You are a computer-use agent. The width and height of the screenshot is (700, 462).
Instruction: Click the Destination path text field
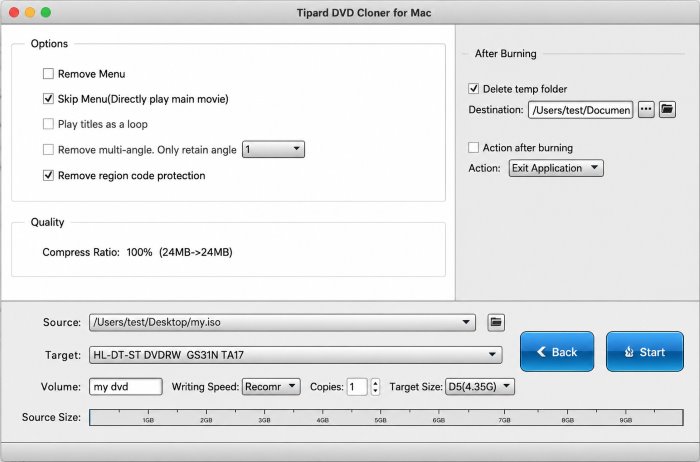coord(580,110)
